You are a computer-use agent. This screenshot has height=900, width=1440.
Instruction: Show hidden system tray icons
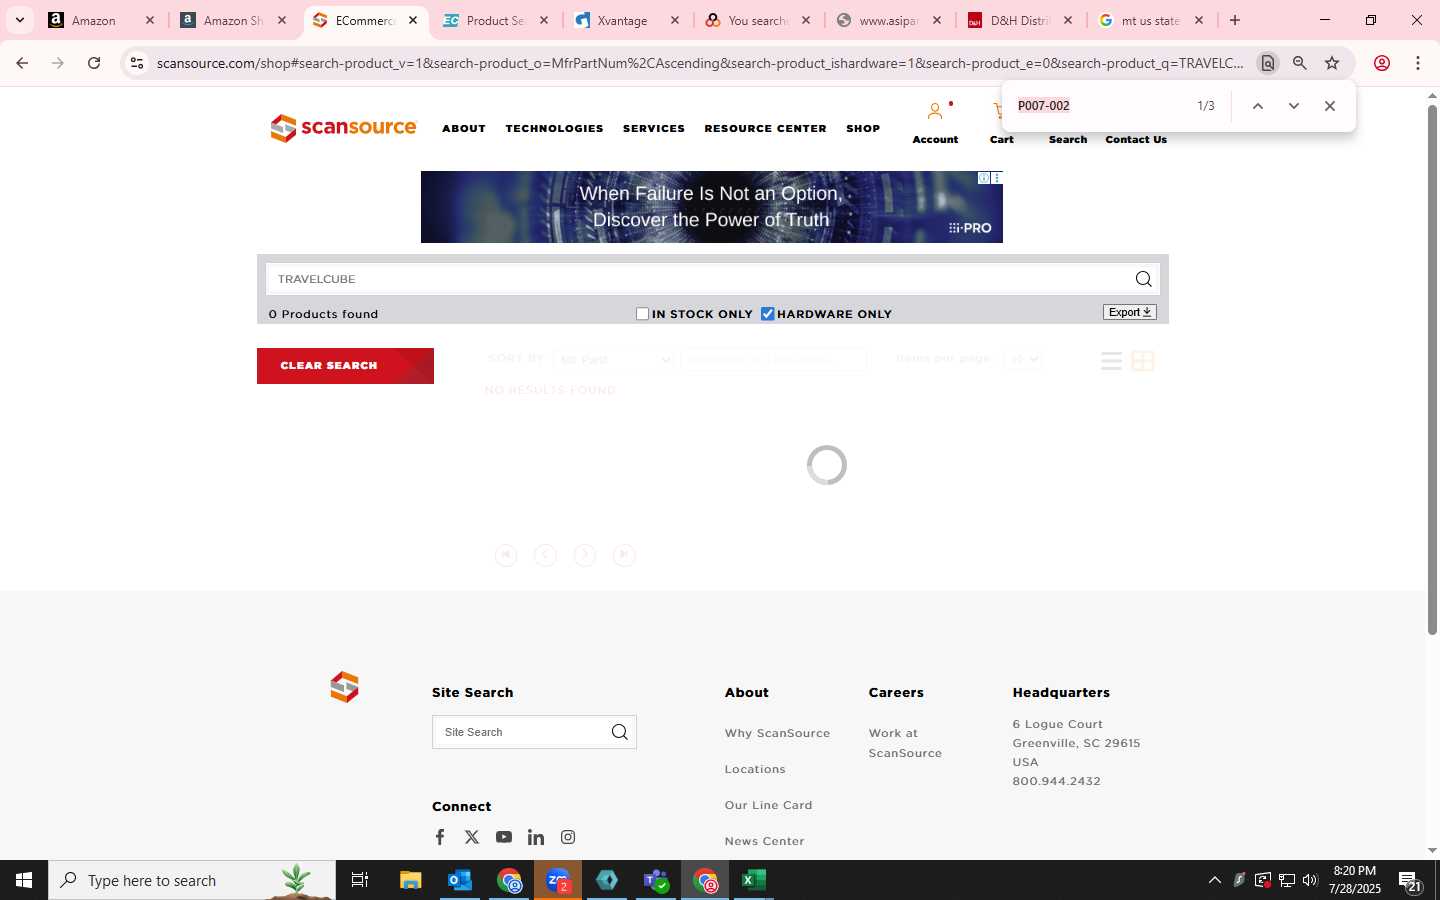coord(1215,880)
